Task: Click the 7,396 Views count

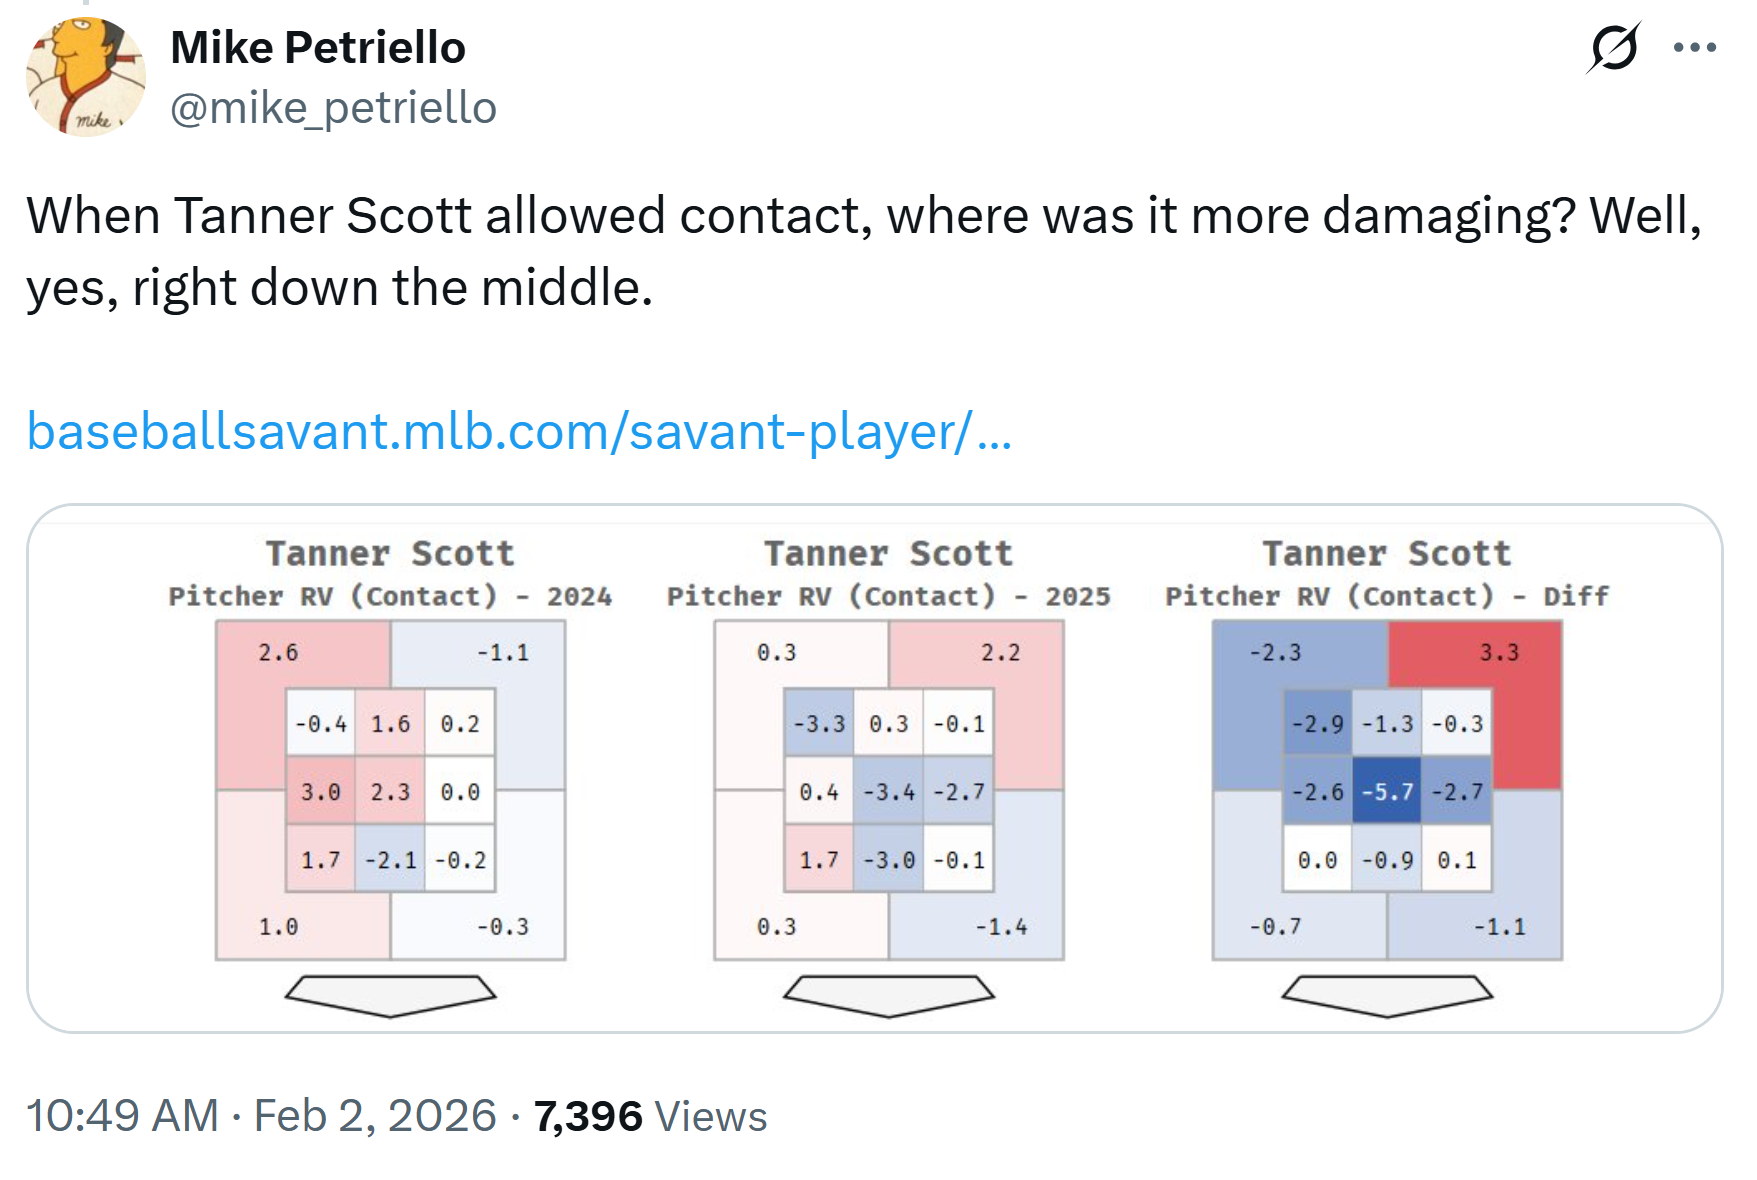Action: tap(650, 1116)
